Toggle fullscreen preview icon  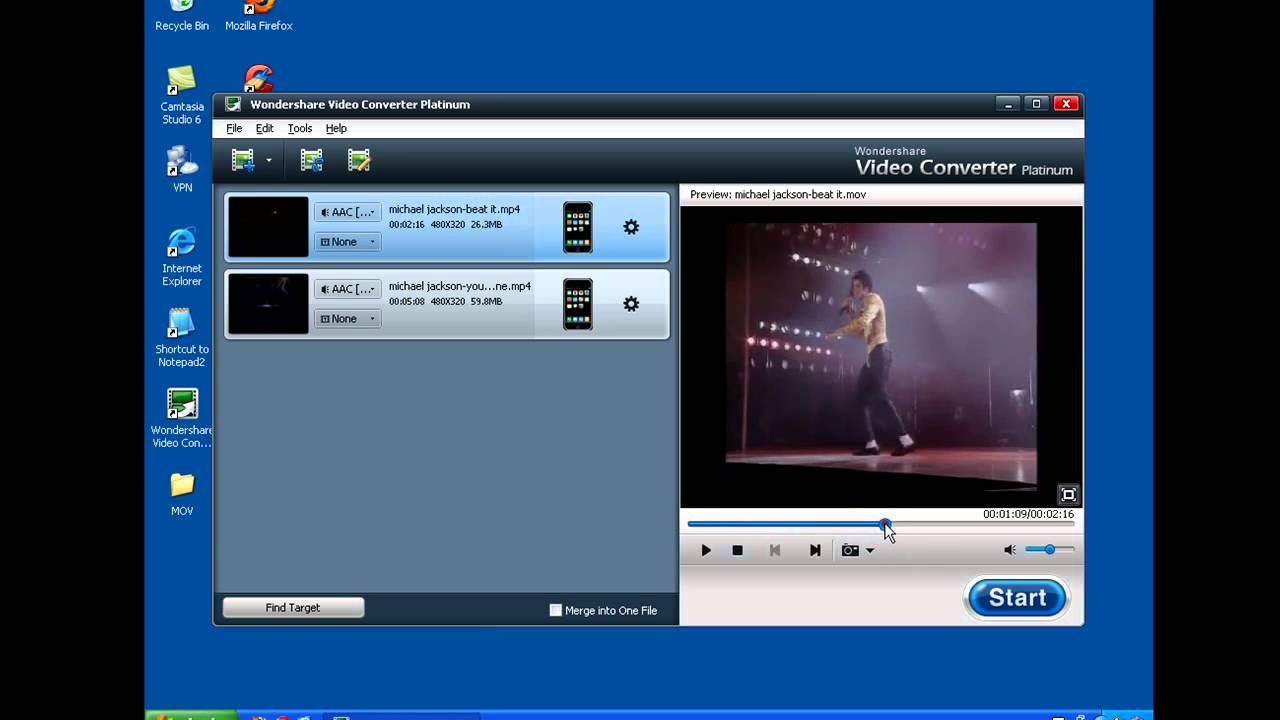1068,495
